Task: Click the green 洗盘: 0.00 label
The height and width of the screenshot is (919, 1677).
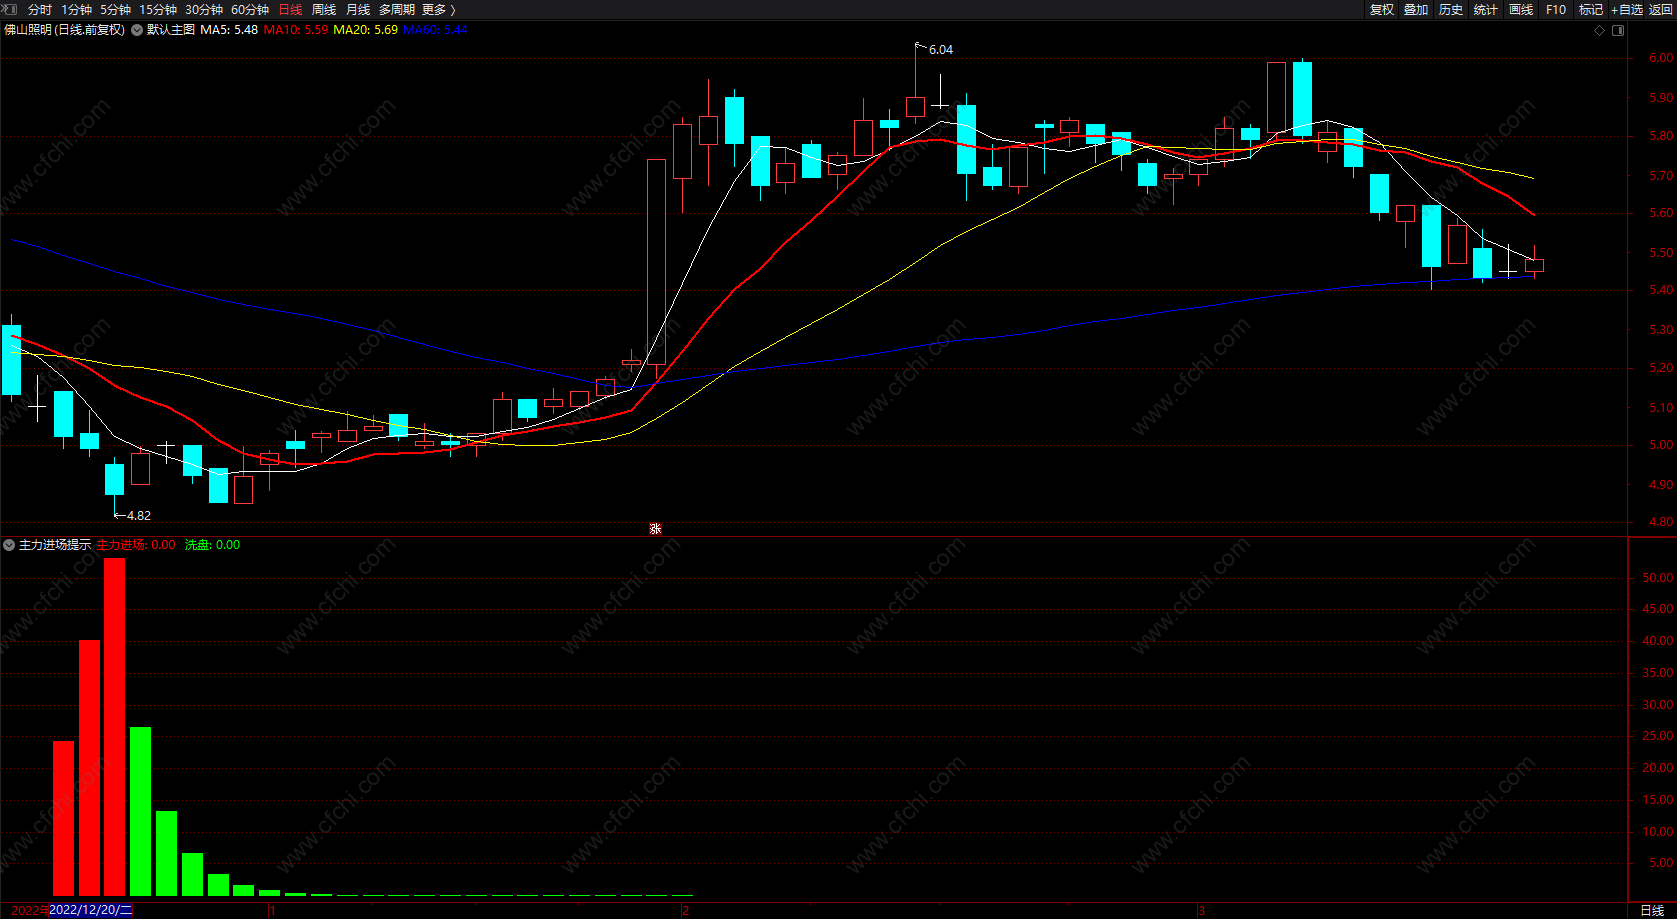Action: pyautogui.click(x=212, y=545)
